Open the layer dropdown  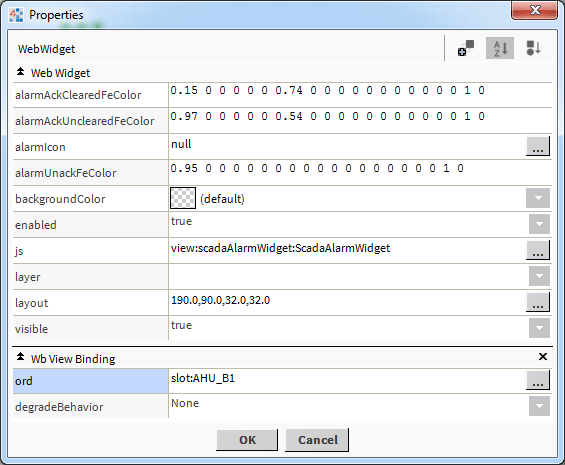539,276
